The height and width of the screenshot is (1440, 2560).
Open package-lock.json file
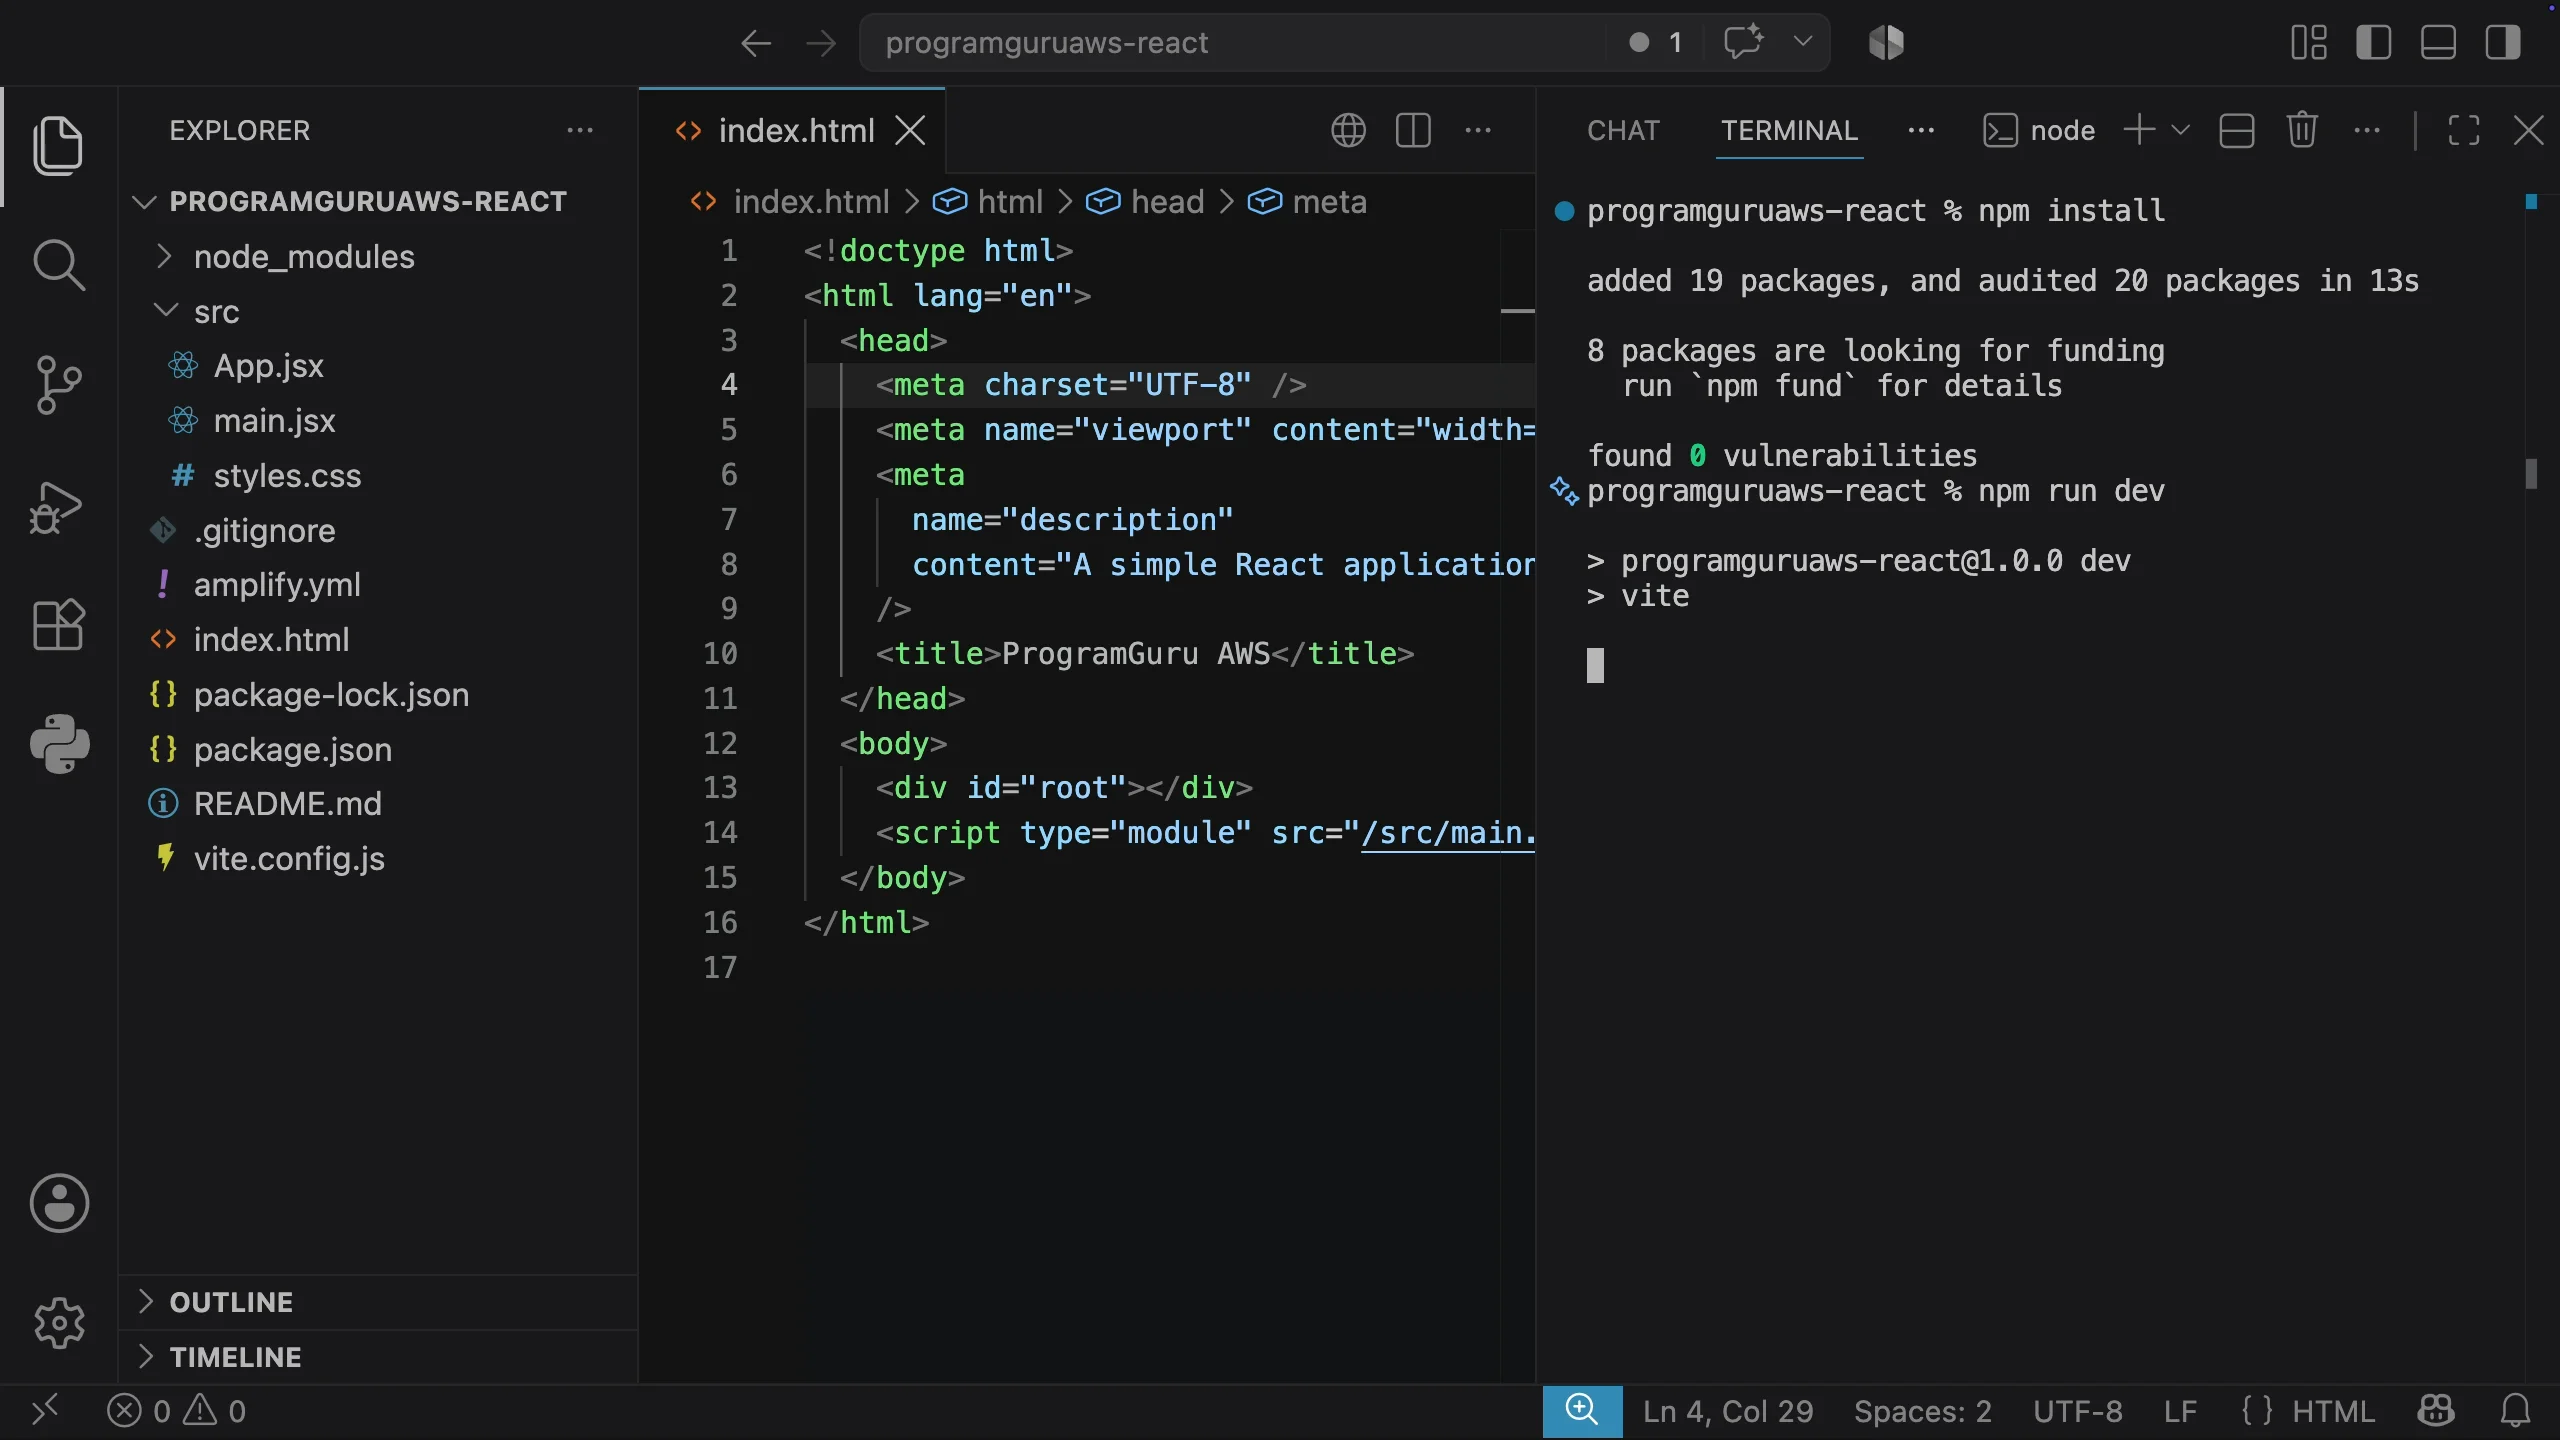click(x=378, y=694)
